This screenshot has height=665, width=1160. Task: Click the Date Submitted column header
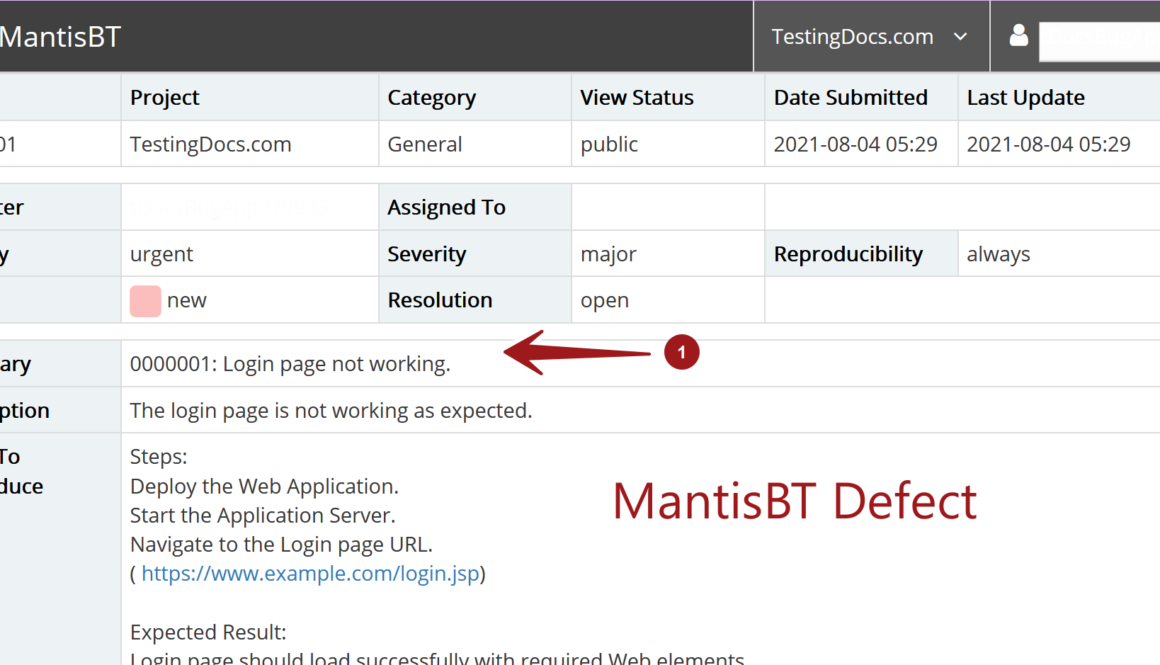(x=850, y=98)
